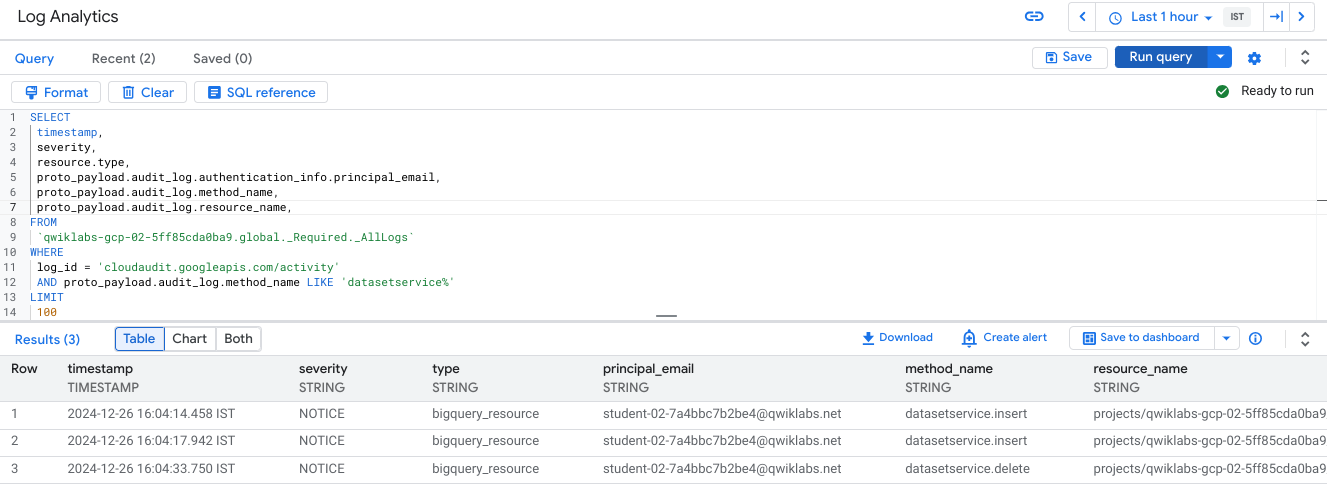Image resolution: width=1327 pixels, height=488 pixels.
Task: Save to dashboard button
Action: pos(1142,338)
